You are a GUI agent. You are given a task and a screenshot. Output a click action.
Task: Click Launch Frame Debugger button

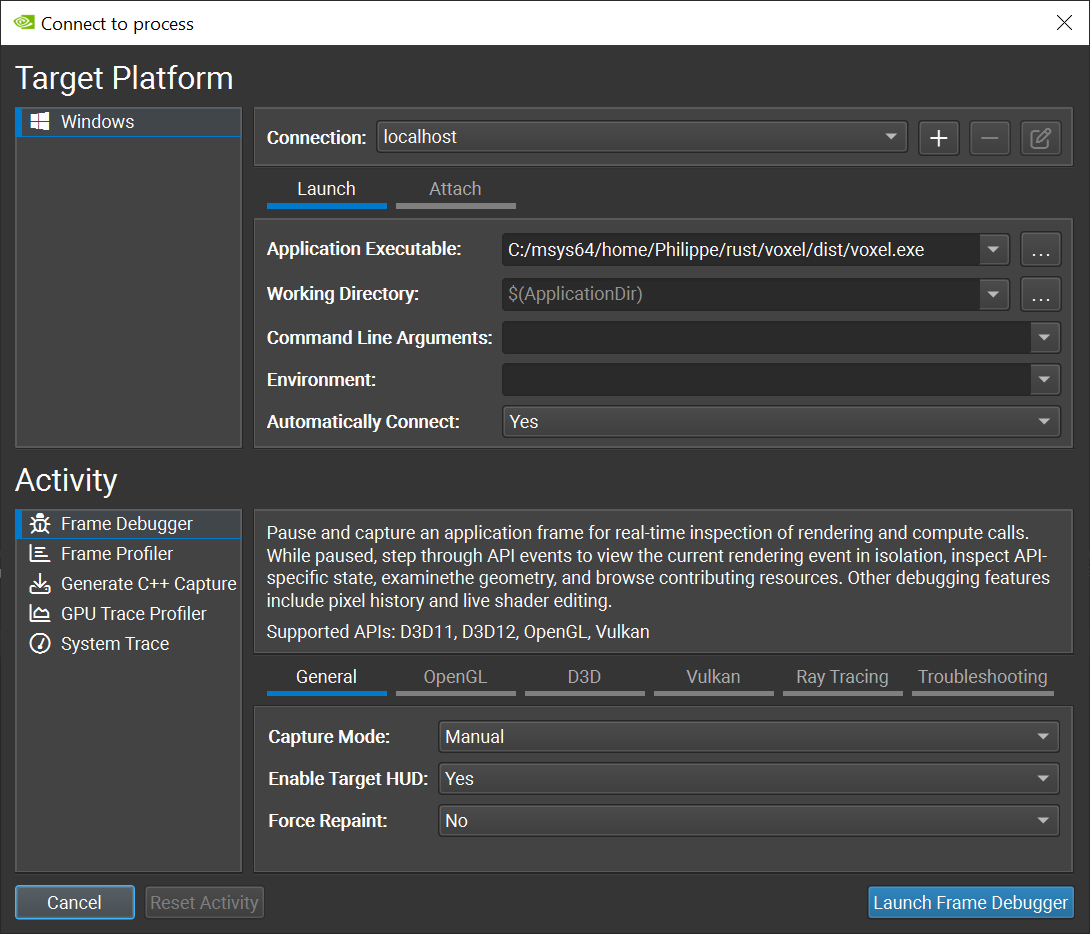(970, 902)
